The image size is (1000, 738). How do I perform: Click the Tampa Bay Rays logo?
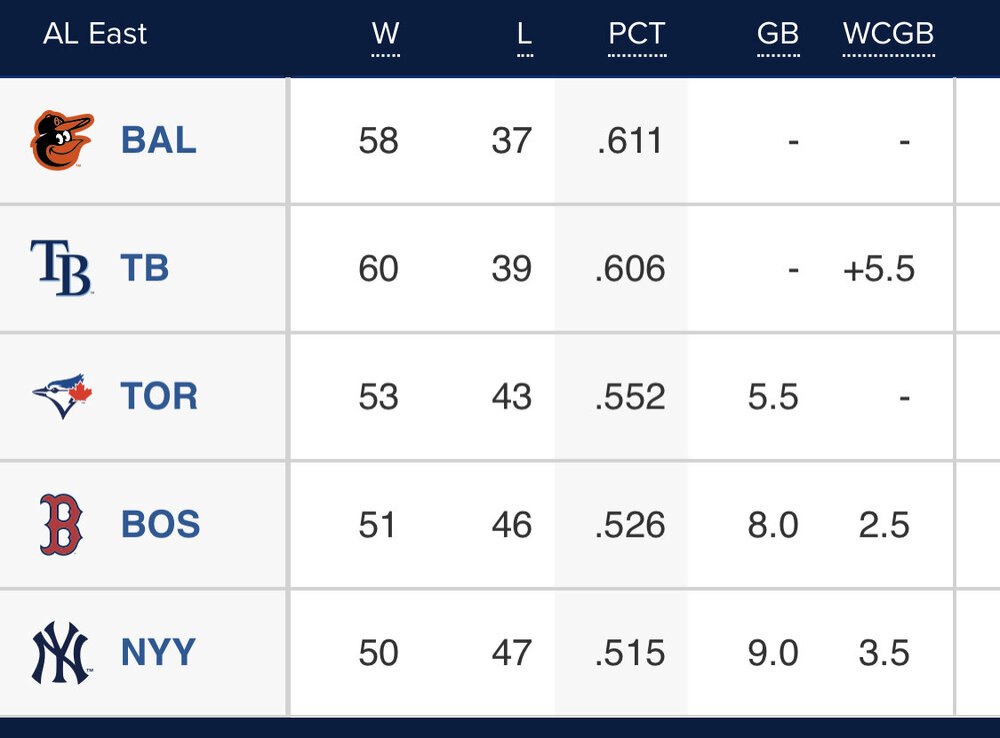coord(62,269)
